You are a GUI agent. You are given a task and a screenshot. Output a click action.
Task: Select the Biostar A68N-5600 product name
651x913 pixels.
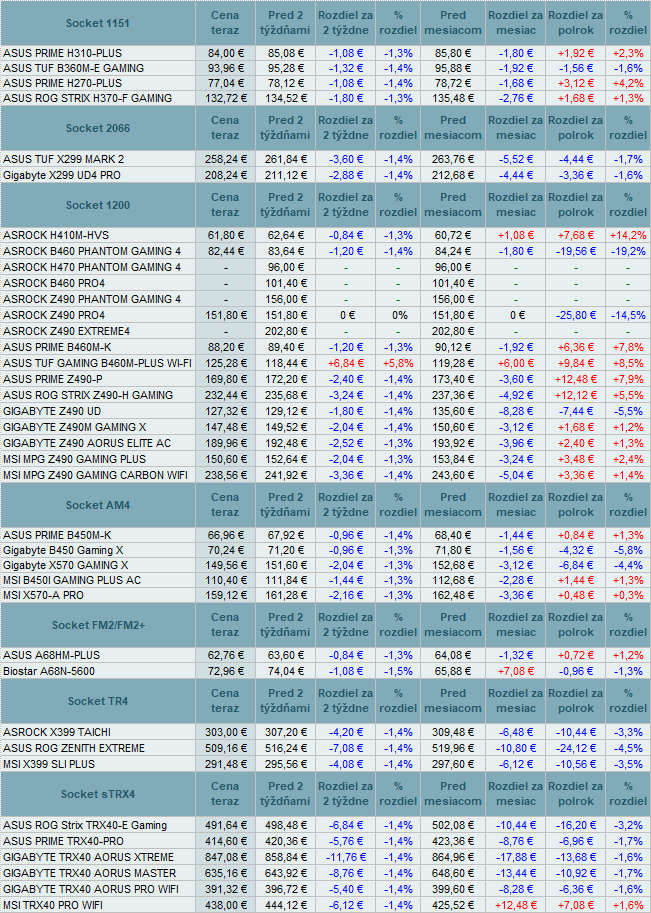click(49, 671)
